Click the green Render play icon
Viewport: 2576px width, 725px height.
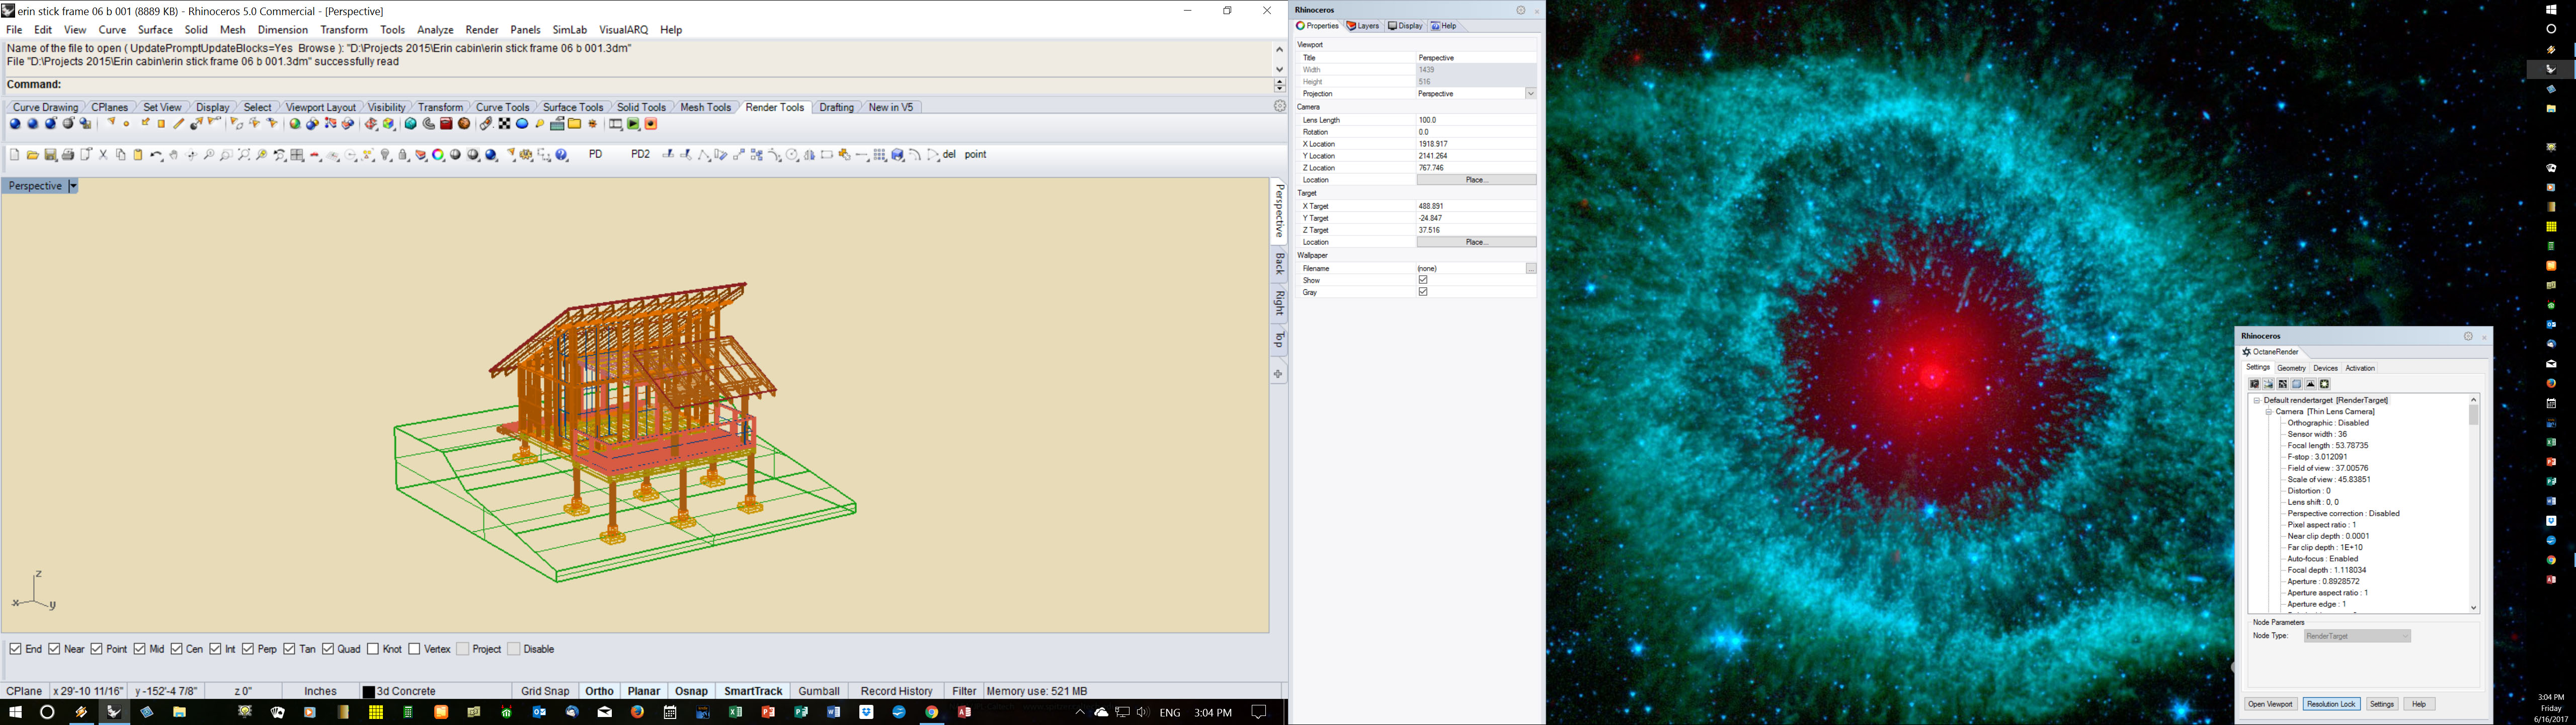[x=633, y=124]
